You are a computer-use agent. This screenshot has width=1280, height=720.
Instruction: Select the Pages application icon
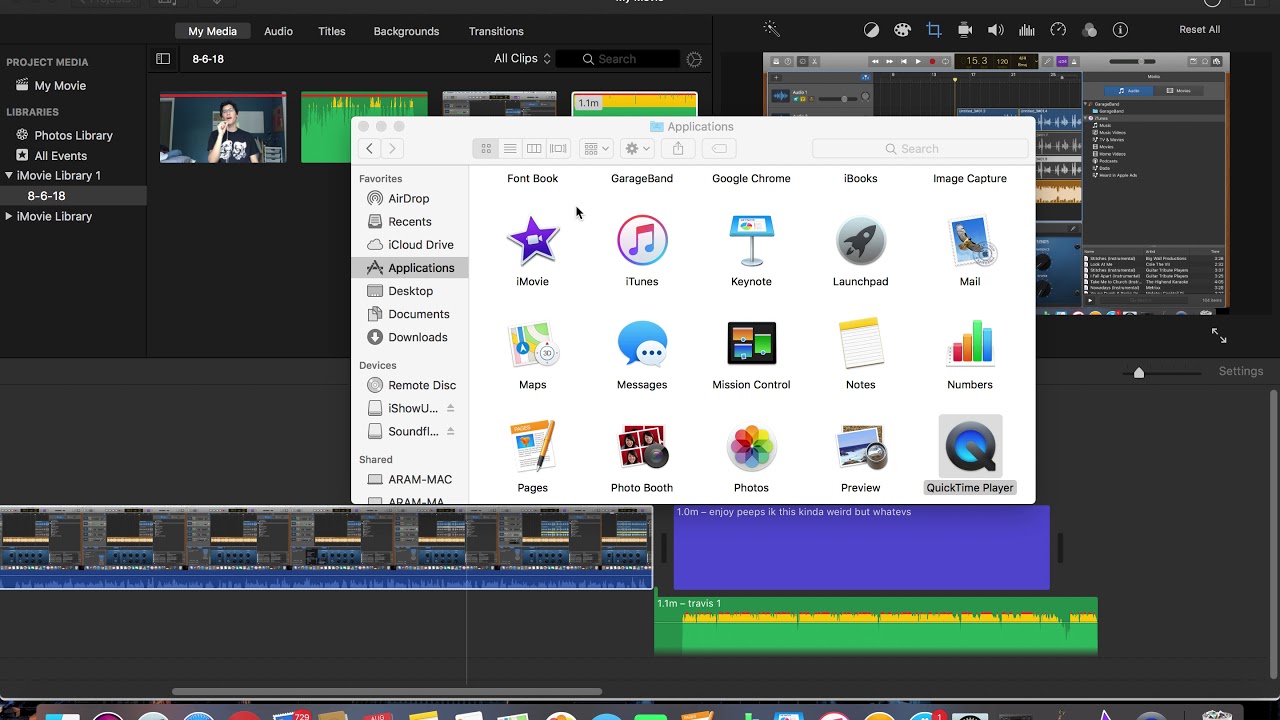(532, 447)
